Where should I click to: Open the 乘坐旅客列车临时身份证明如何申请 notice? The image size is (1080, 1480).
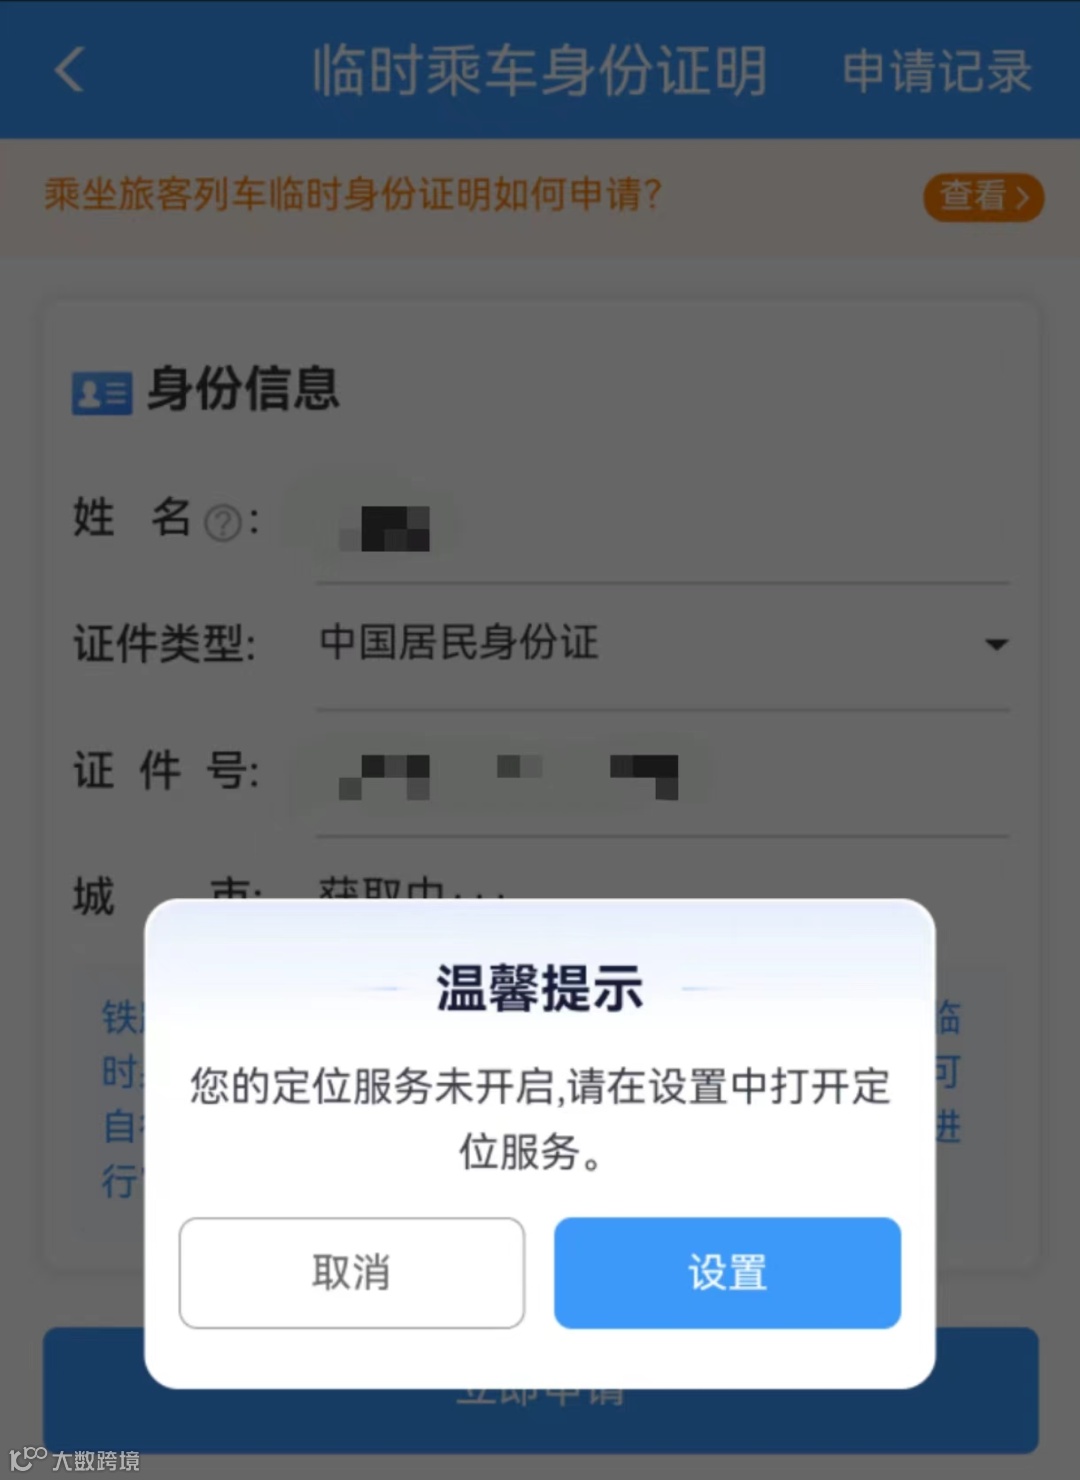click(353, 194)
